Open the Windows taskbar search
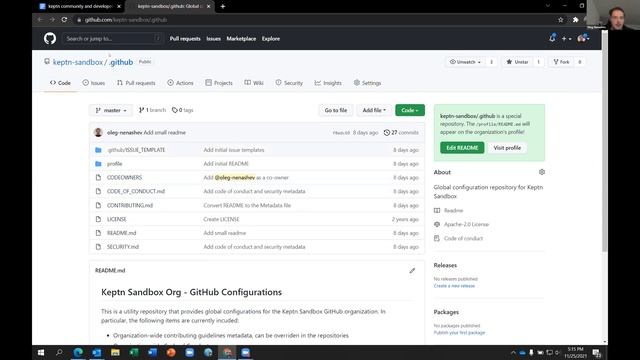This screenshot has width=640, height=360. (x=59, y=353)
